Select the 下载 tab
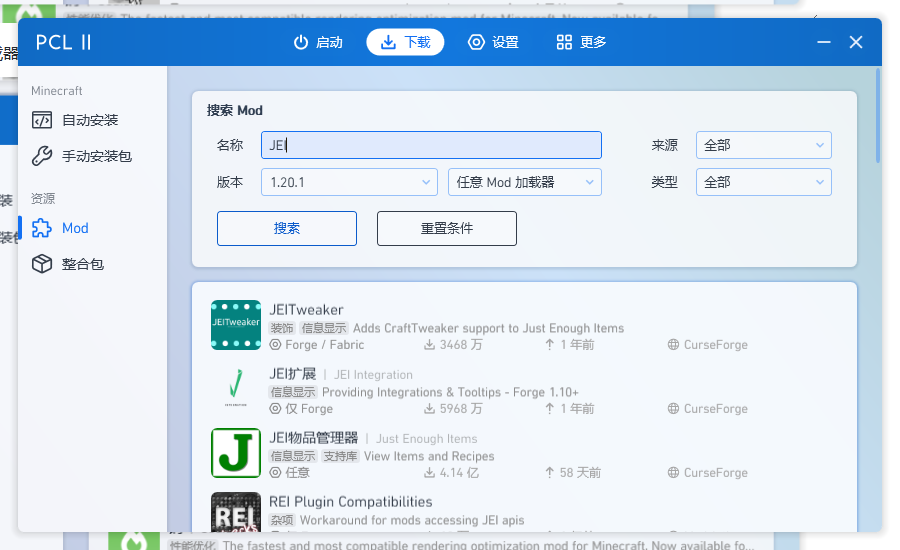The image size is (900, 550). click(405, 42)
